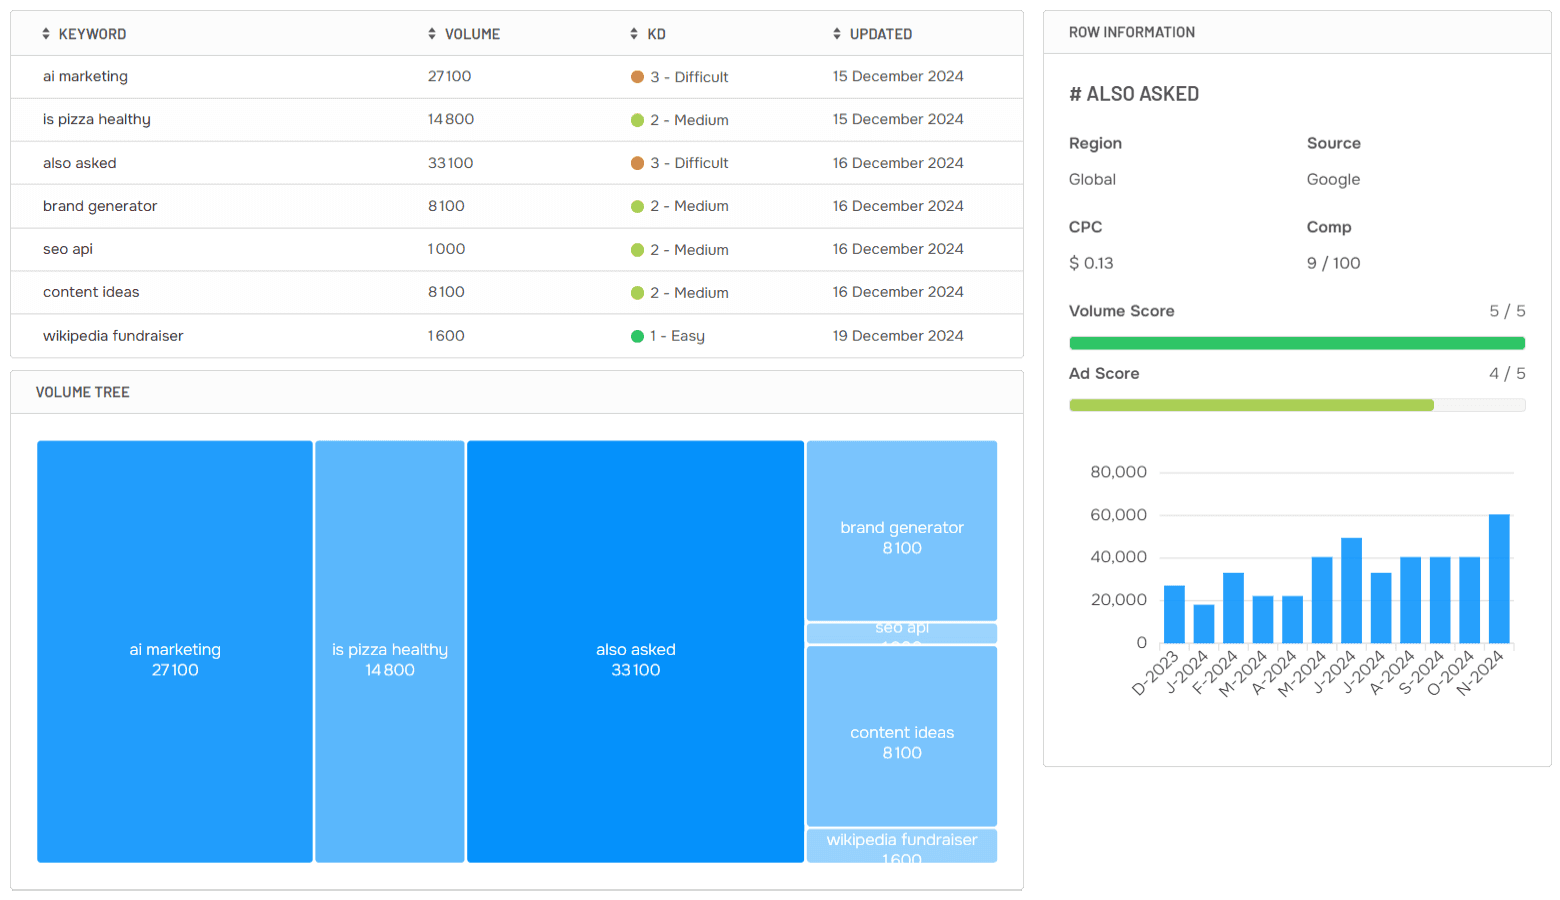The width and height of the screenshot is (1560, 900).
Task: Click the sort arrows beside the Volume header
Action: (x=432, y=34)
